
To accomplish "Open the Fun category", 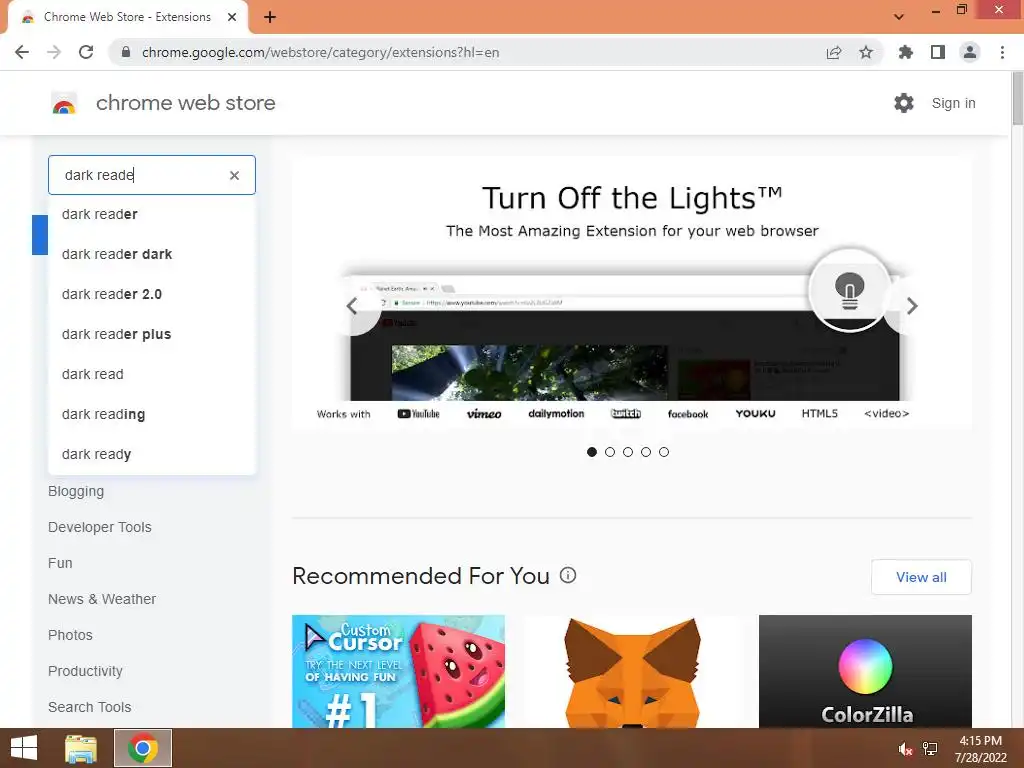I will [x=60, y=563].
